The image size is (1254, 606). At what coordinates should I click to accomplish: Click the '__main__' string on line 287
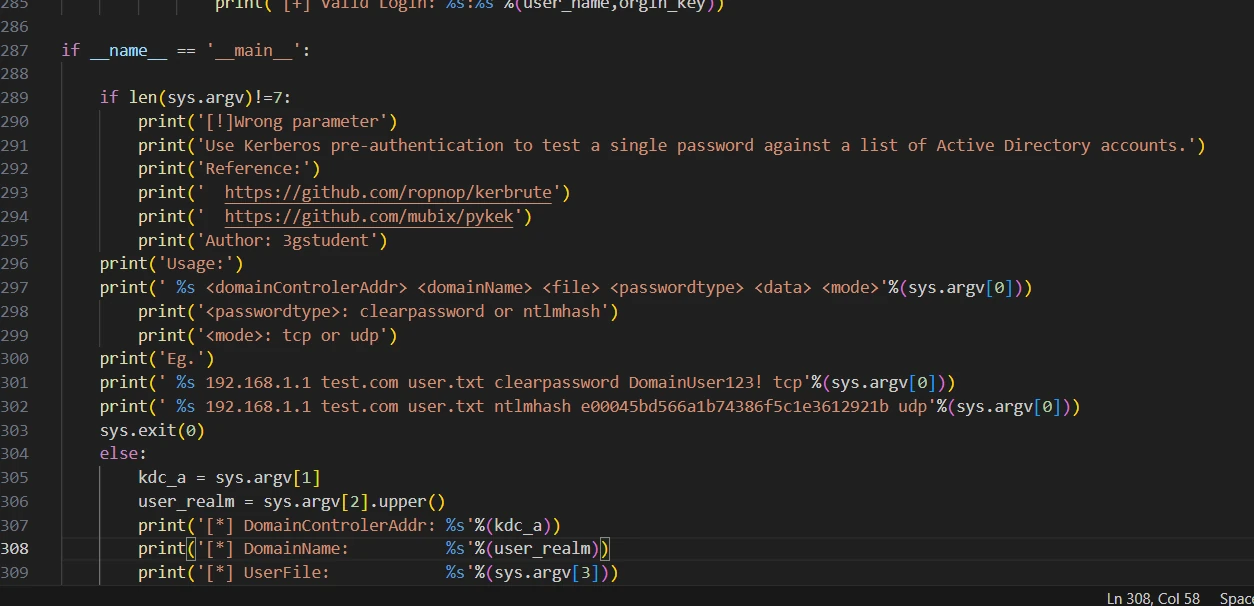[x=254, y=50]
